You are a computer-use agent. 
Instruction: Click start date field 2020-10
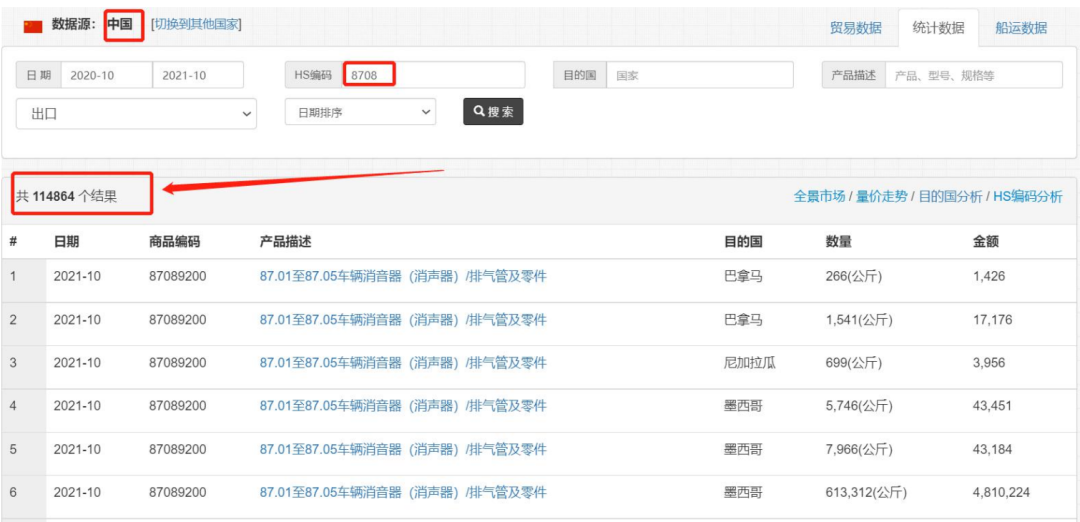point(107,75)
